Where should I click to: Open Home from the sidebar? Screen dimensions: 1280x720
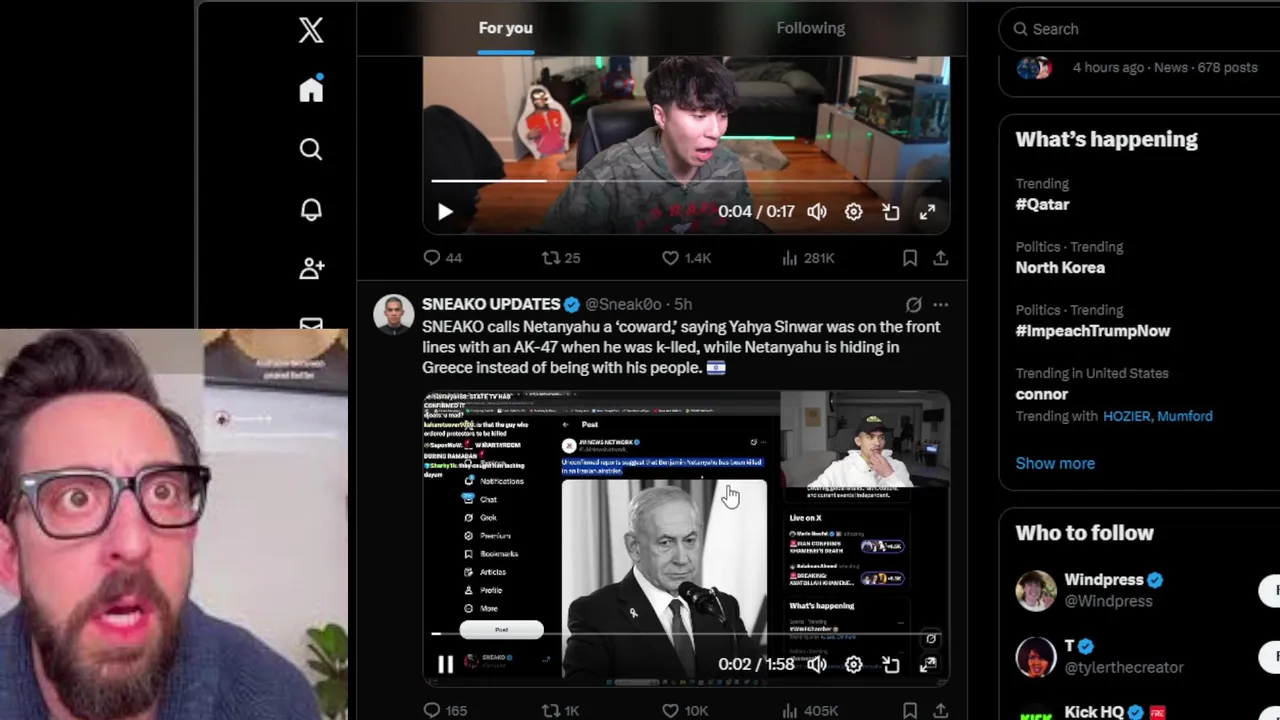(x=311, y=89)
